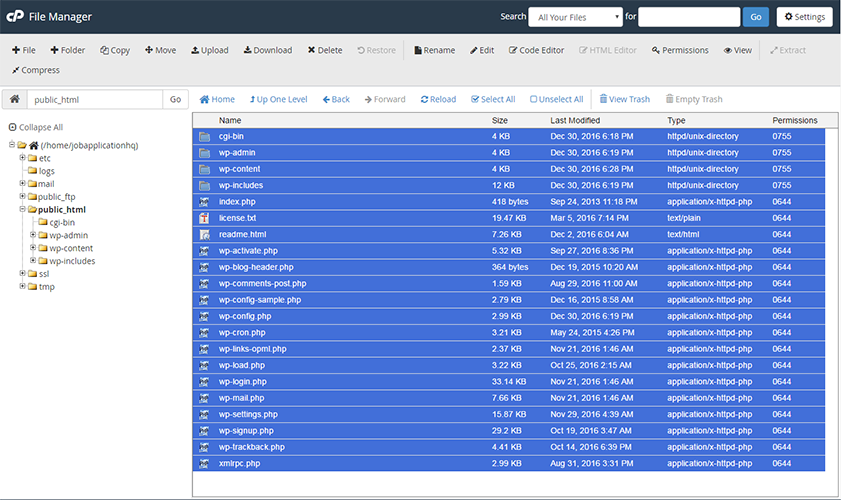Click the index.php file icon
841x500 pixels.
pyautogui.click(x=204, y=202)
